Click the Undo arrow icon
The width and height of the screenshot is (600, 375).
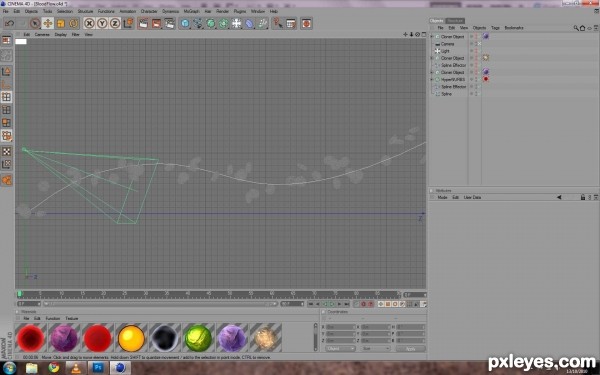10,23
